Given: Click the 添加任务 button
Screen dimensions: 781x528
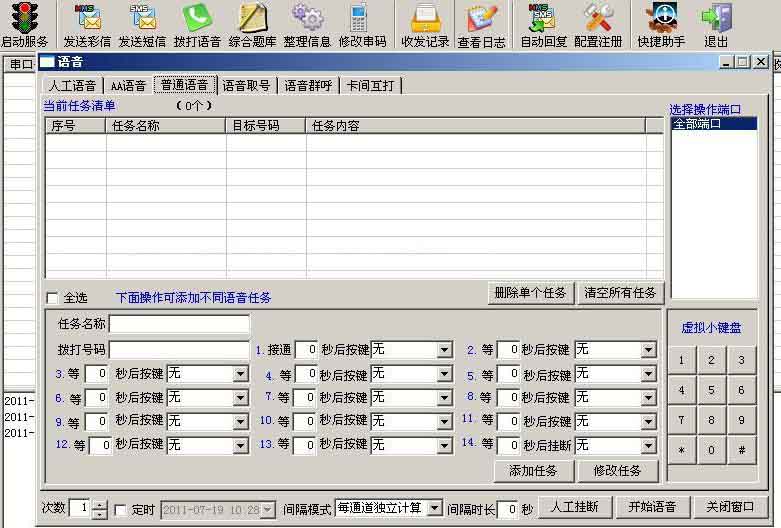Looking at the screenshot, I should point(533,471).
